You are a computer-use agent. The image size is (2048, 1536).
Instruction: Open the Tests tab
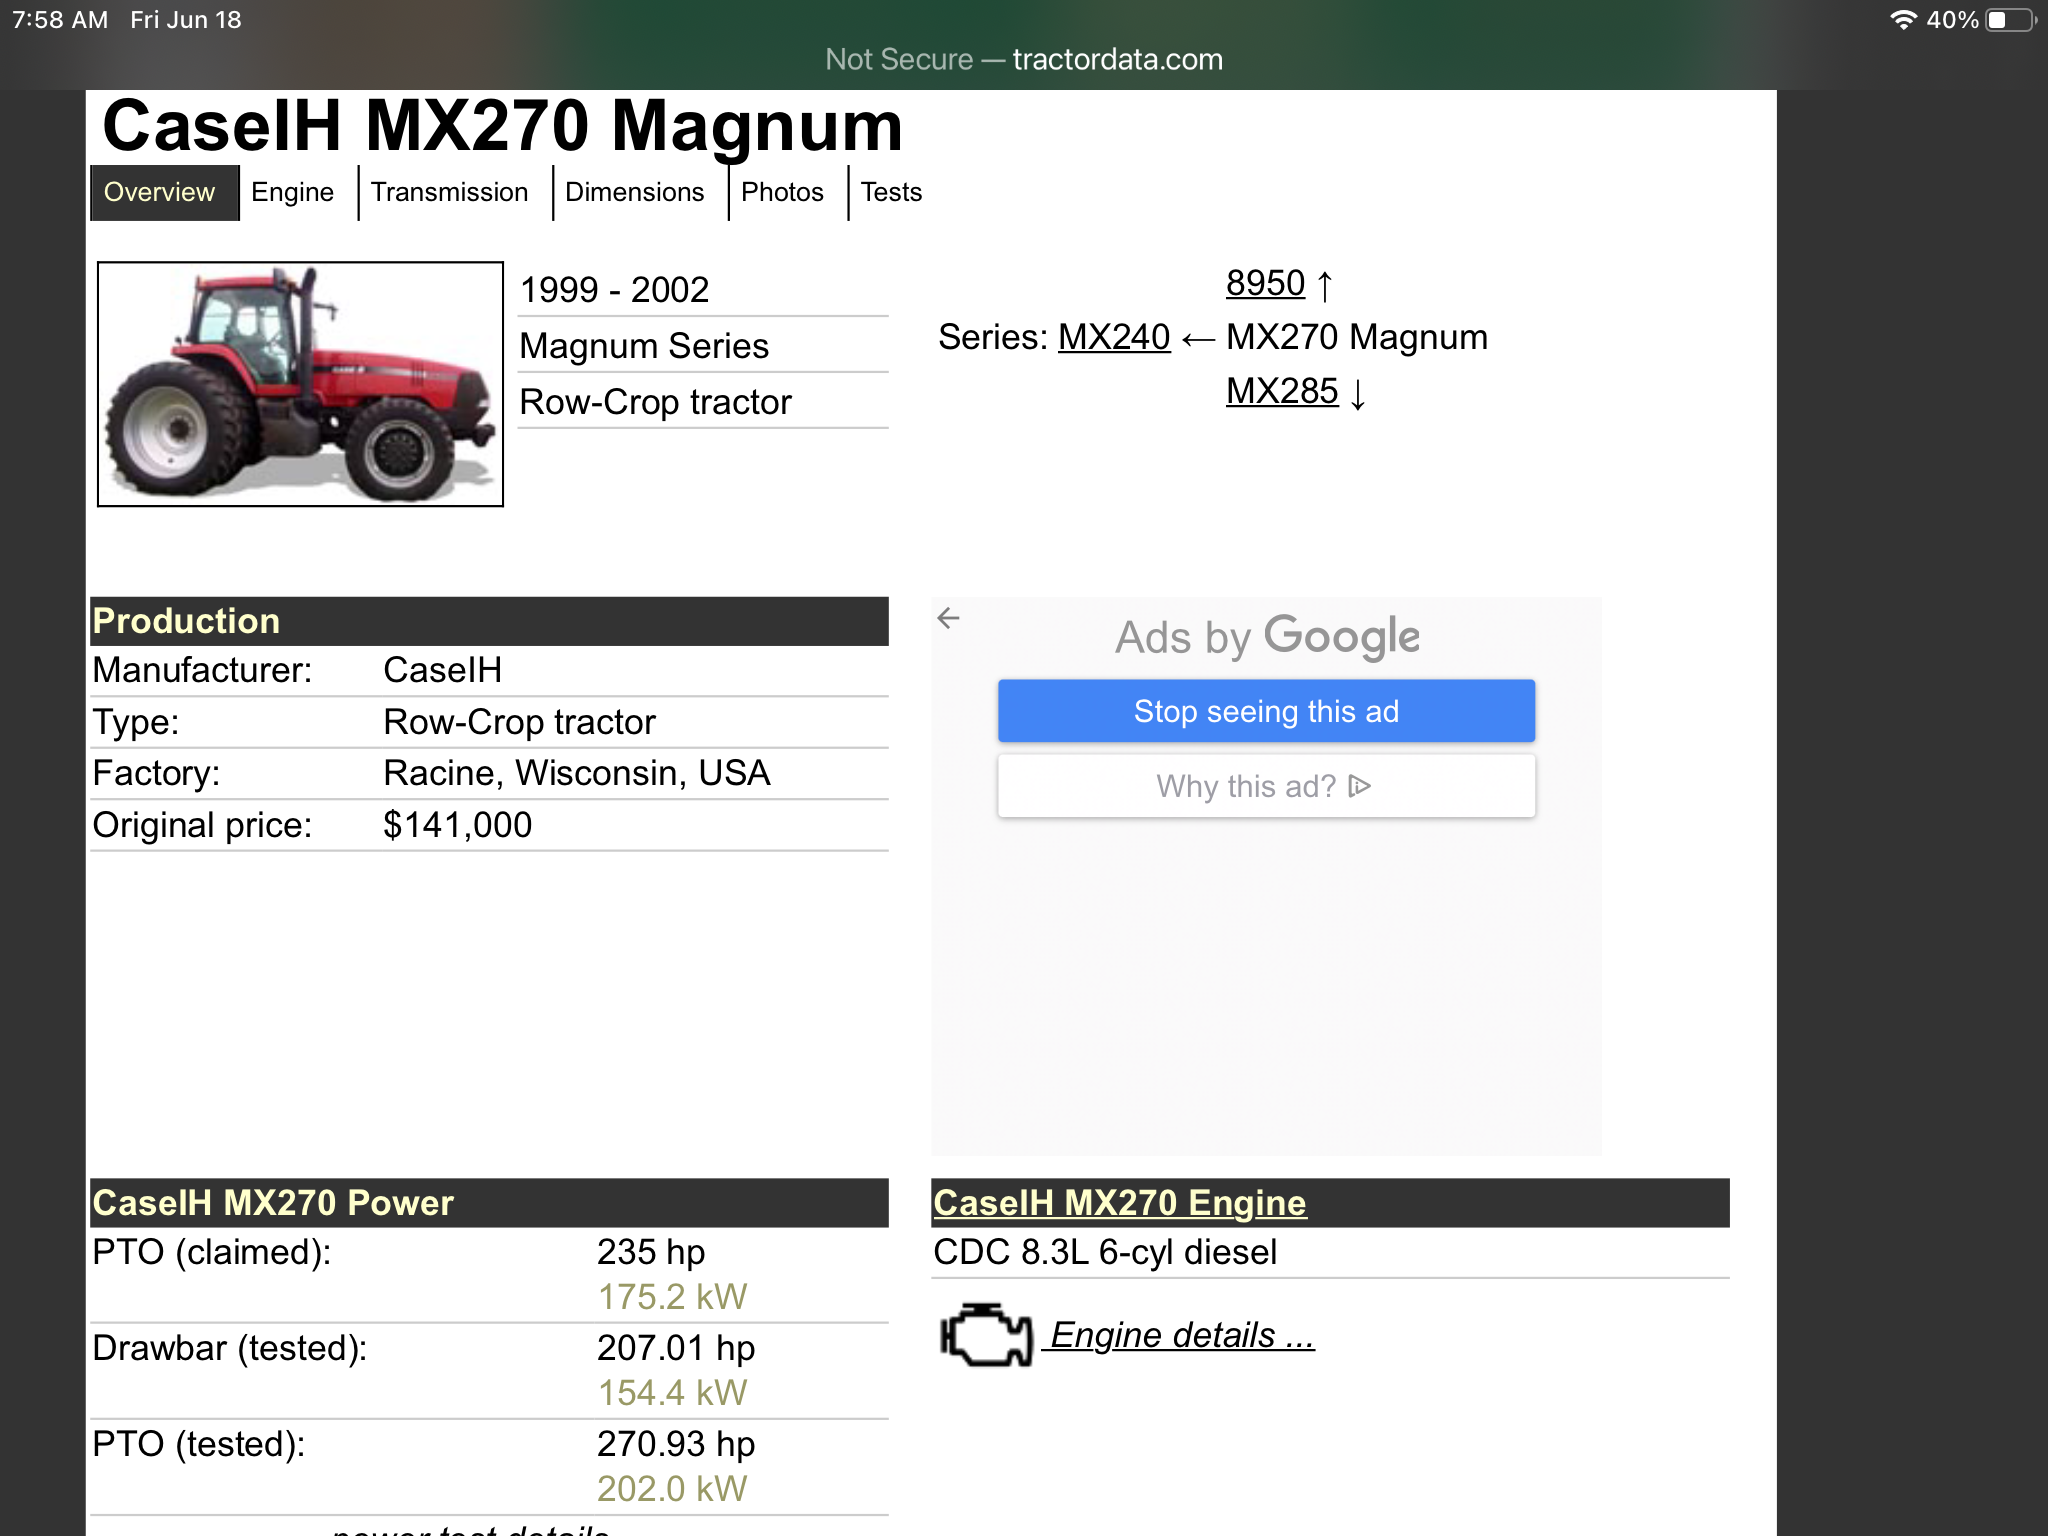pos(891,192)
